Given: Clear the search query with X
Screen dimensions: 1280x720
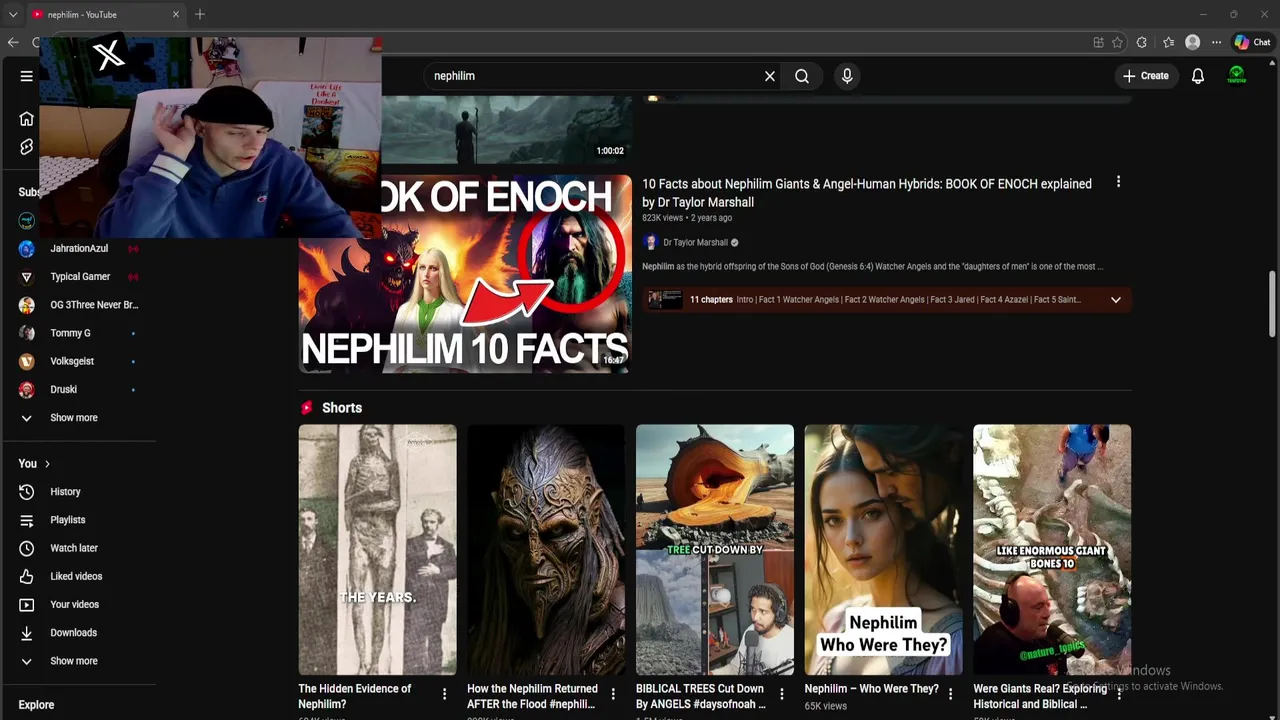Looking at the screenshot, I should point(770,76).
